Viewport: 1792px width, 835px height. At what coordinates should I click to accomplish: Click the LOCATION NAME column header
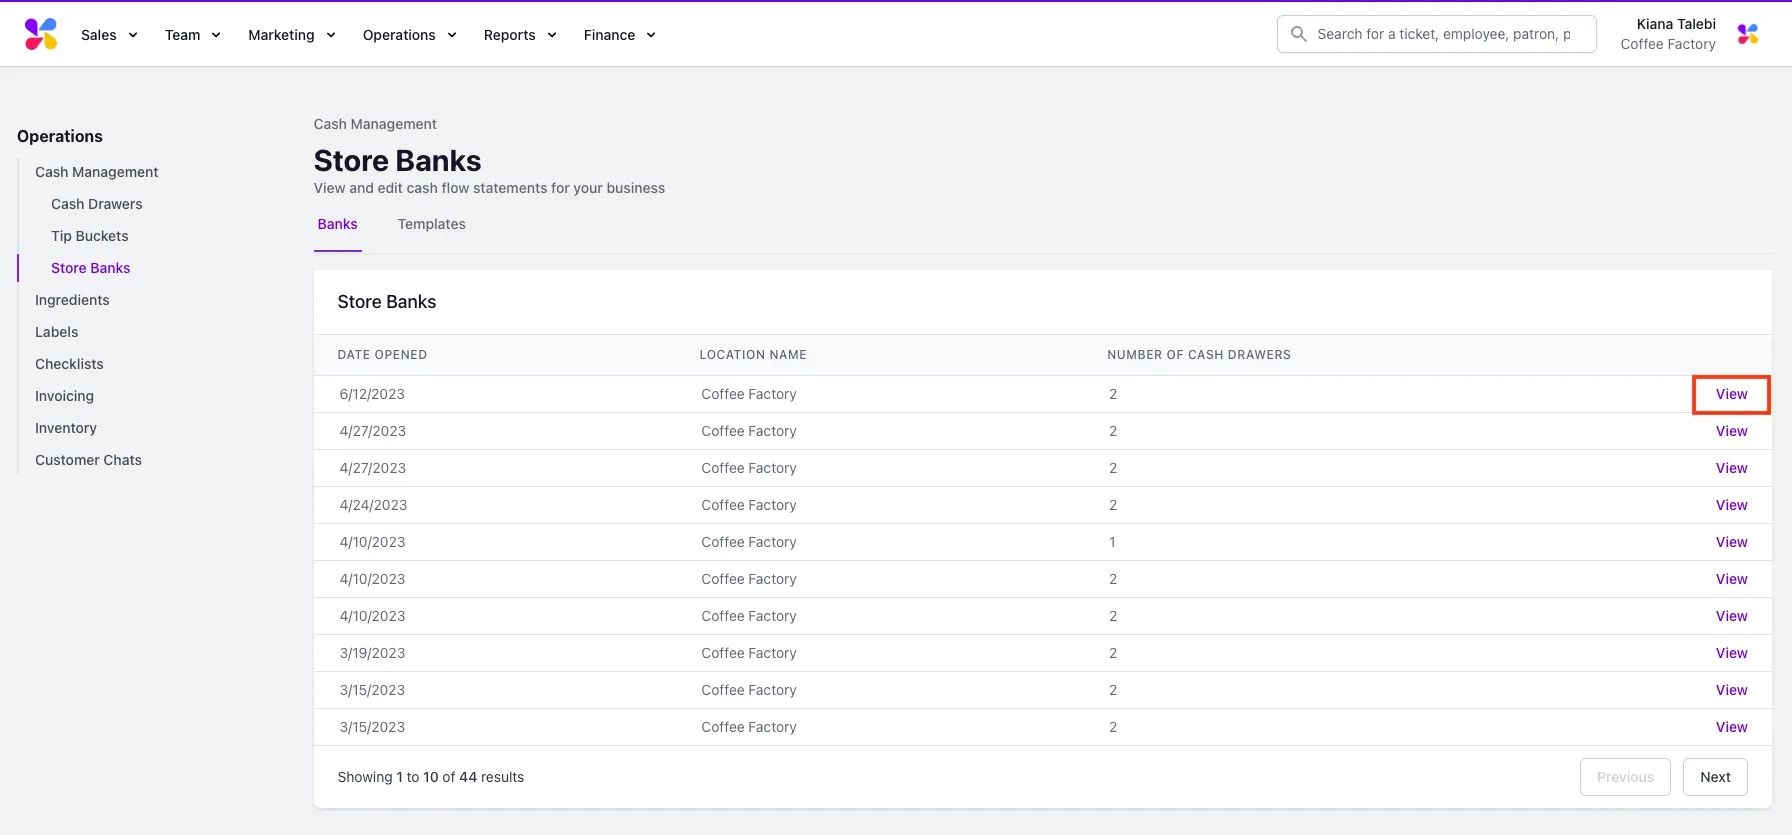pos(753,355)
